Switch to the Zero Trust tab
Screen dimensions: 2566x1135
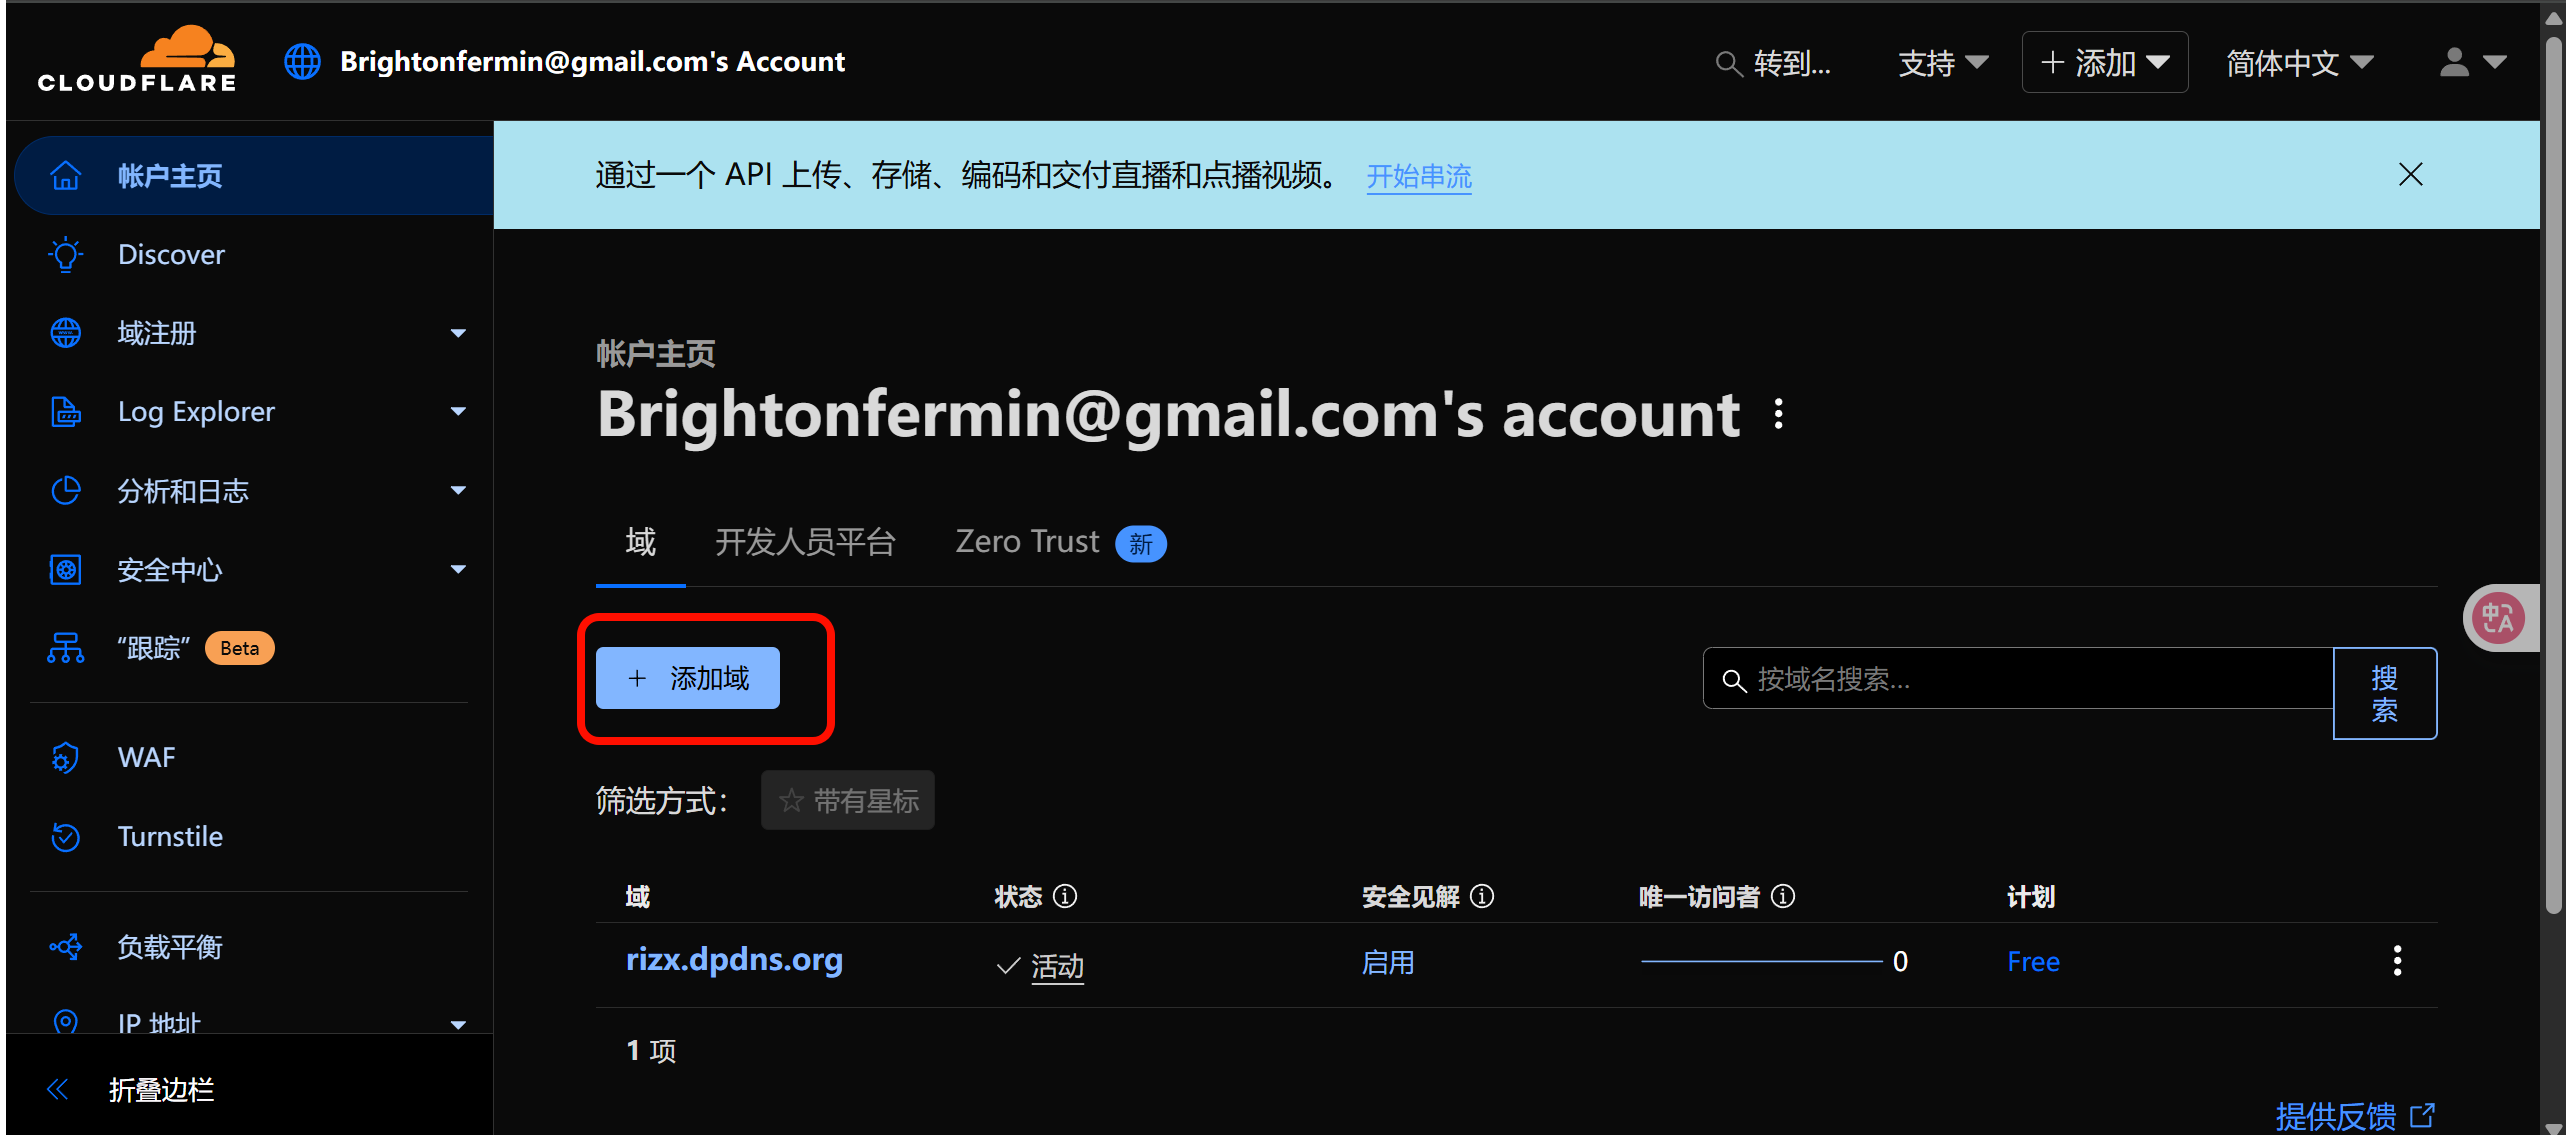click(x=1061, y=542)
